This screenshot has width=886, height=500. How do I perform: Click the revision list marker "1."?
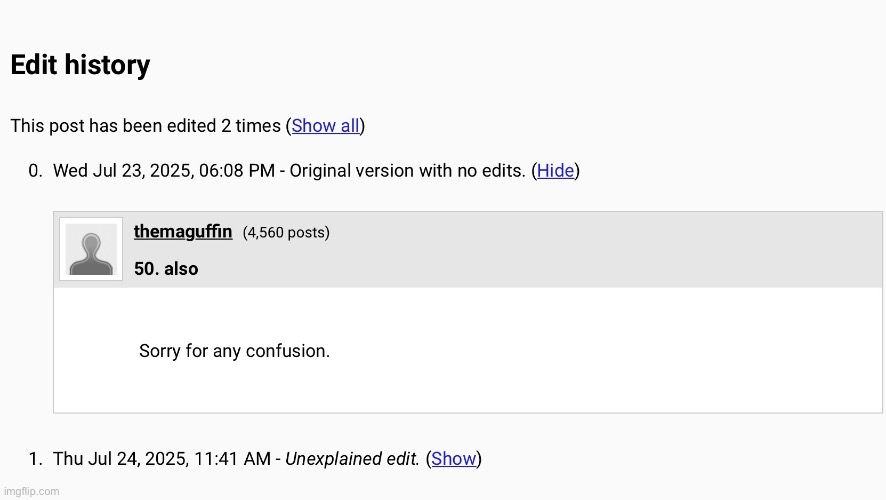tap(36, 459)
